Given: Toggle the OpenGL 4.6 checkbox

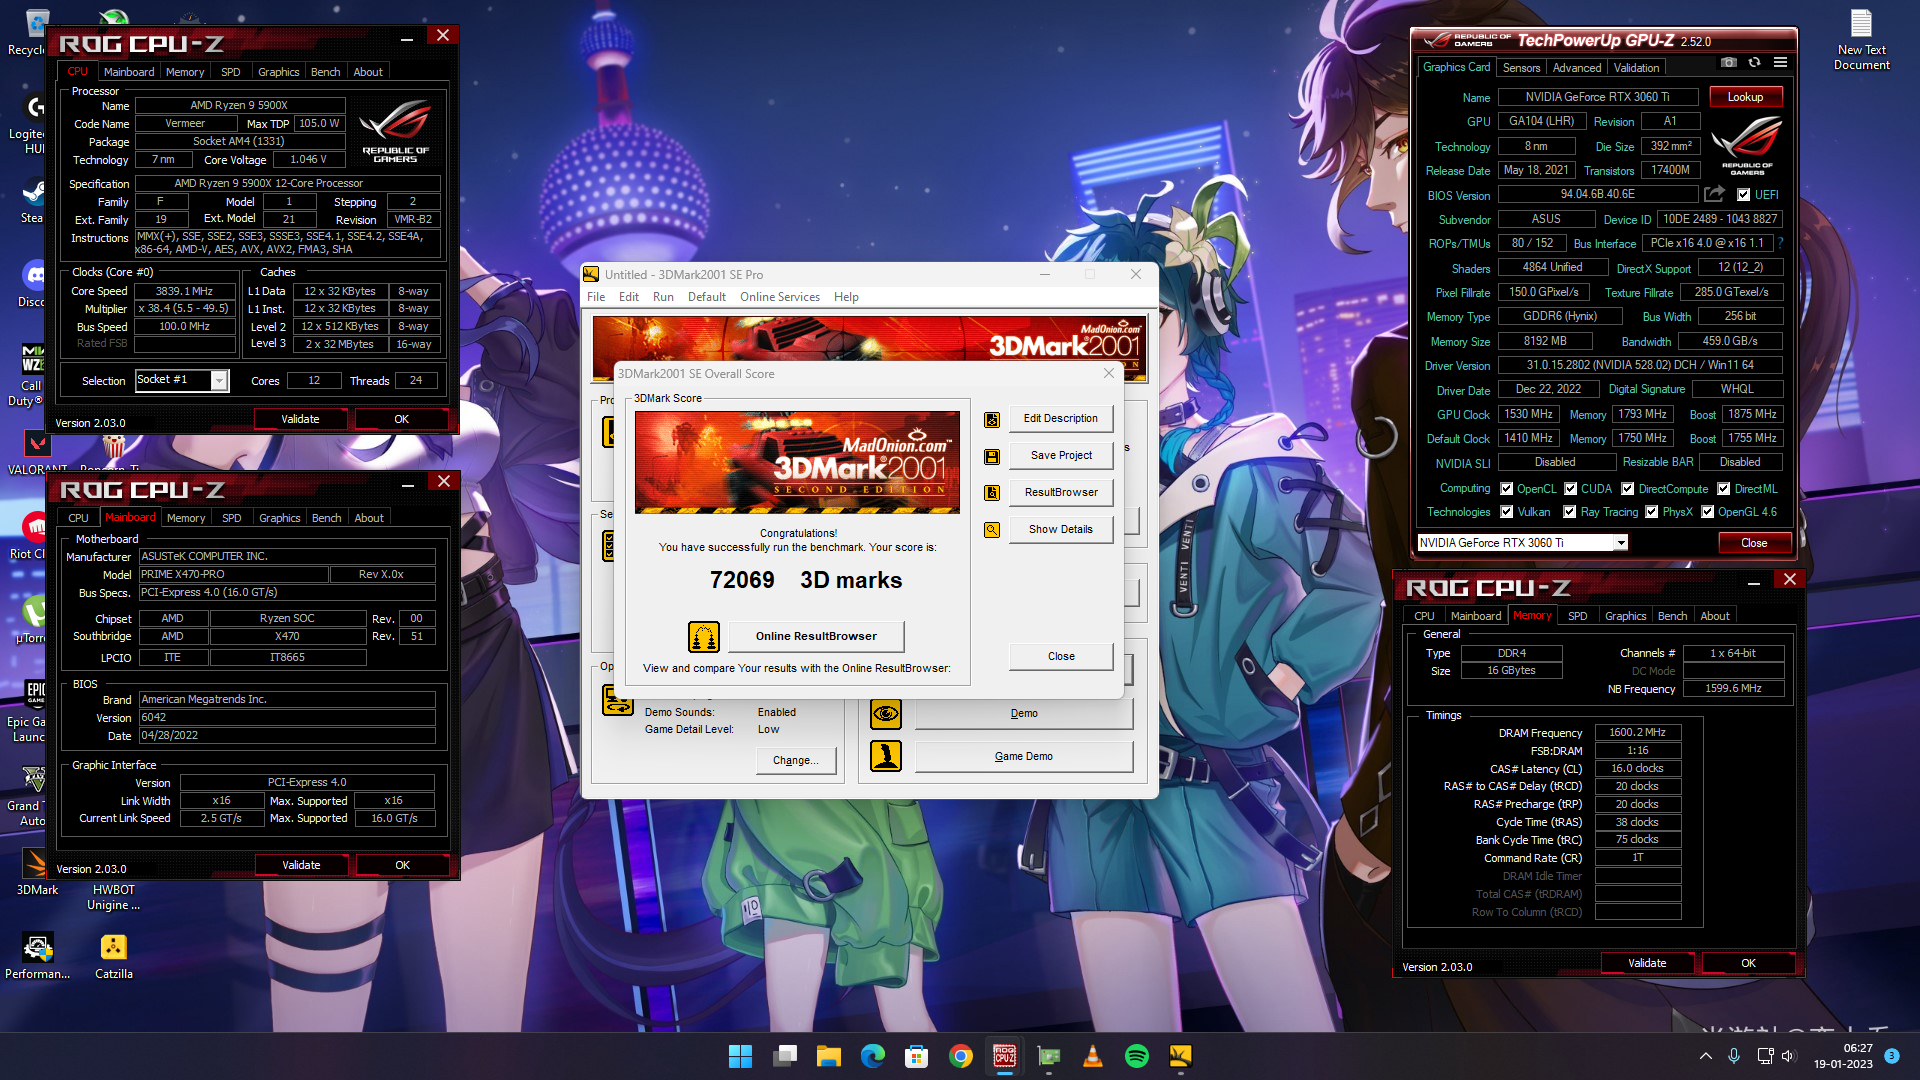Looking at the screenshot, I should [x=1708, y=512].
